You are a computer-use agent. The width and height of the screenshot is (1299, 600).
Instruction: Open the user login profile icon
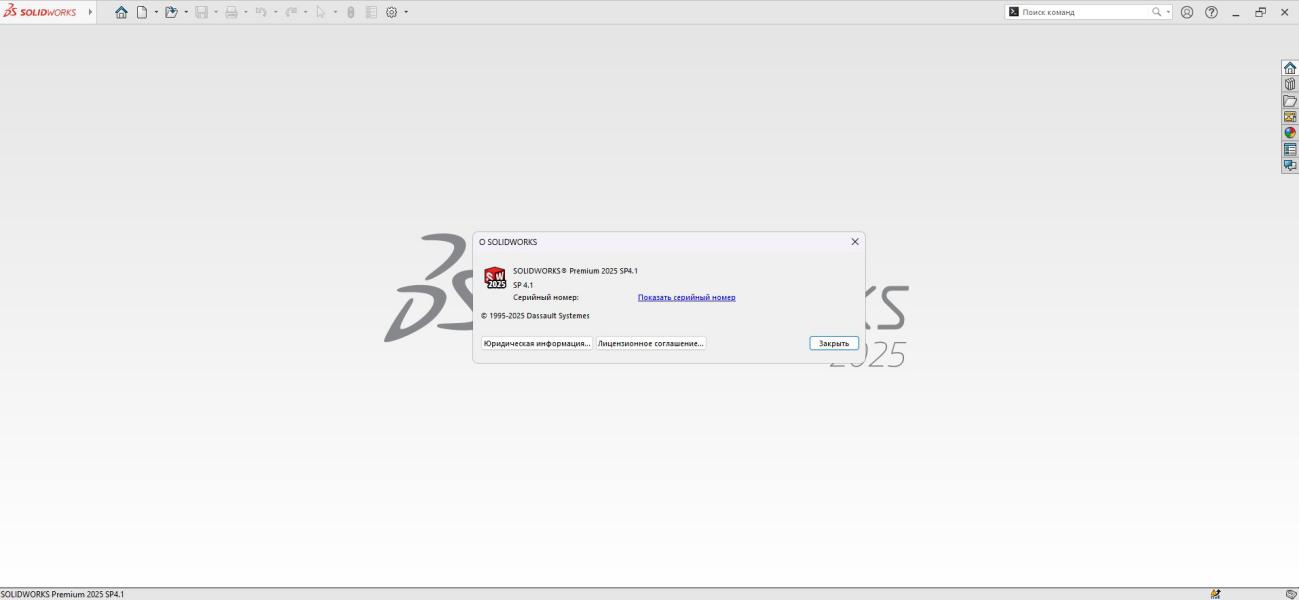1187,12
